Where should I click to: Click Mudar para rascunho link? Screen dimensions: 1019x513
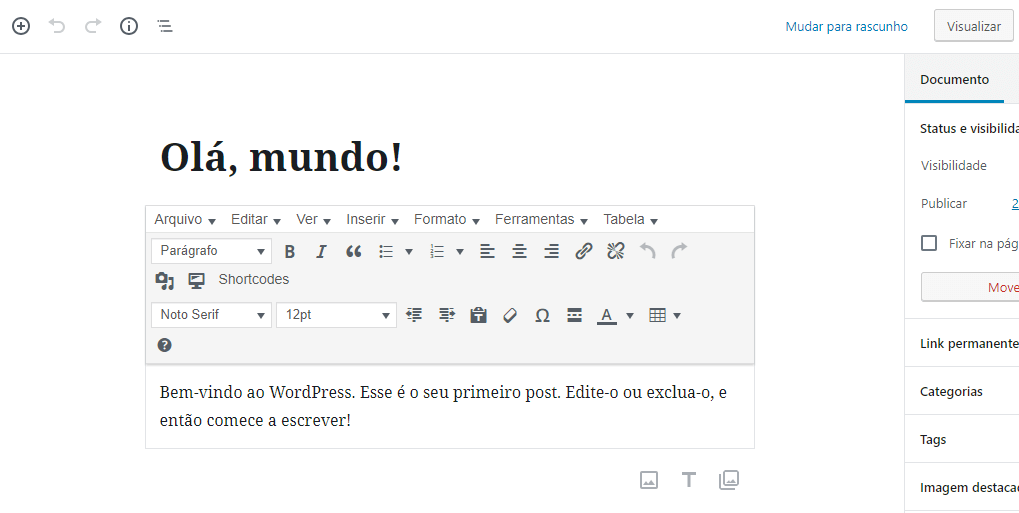pos(846,27)
